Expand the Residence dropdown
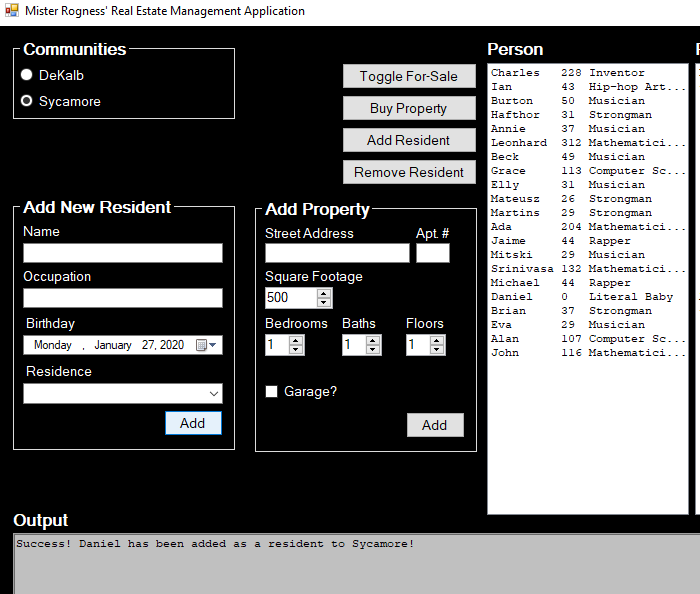Image resolution: width=700 pixels, height=594 pixels. click(x=213, y=394)
